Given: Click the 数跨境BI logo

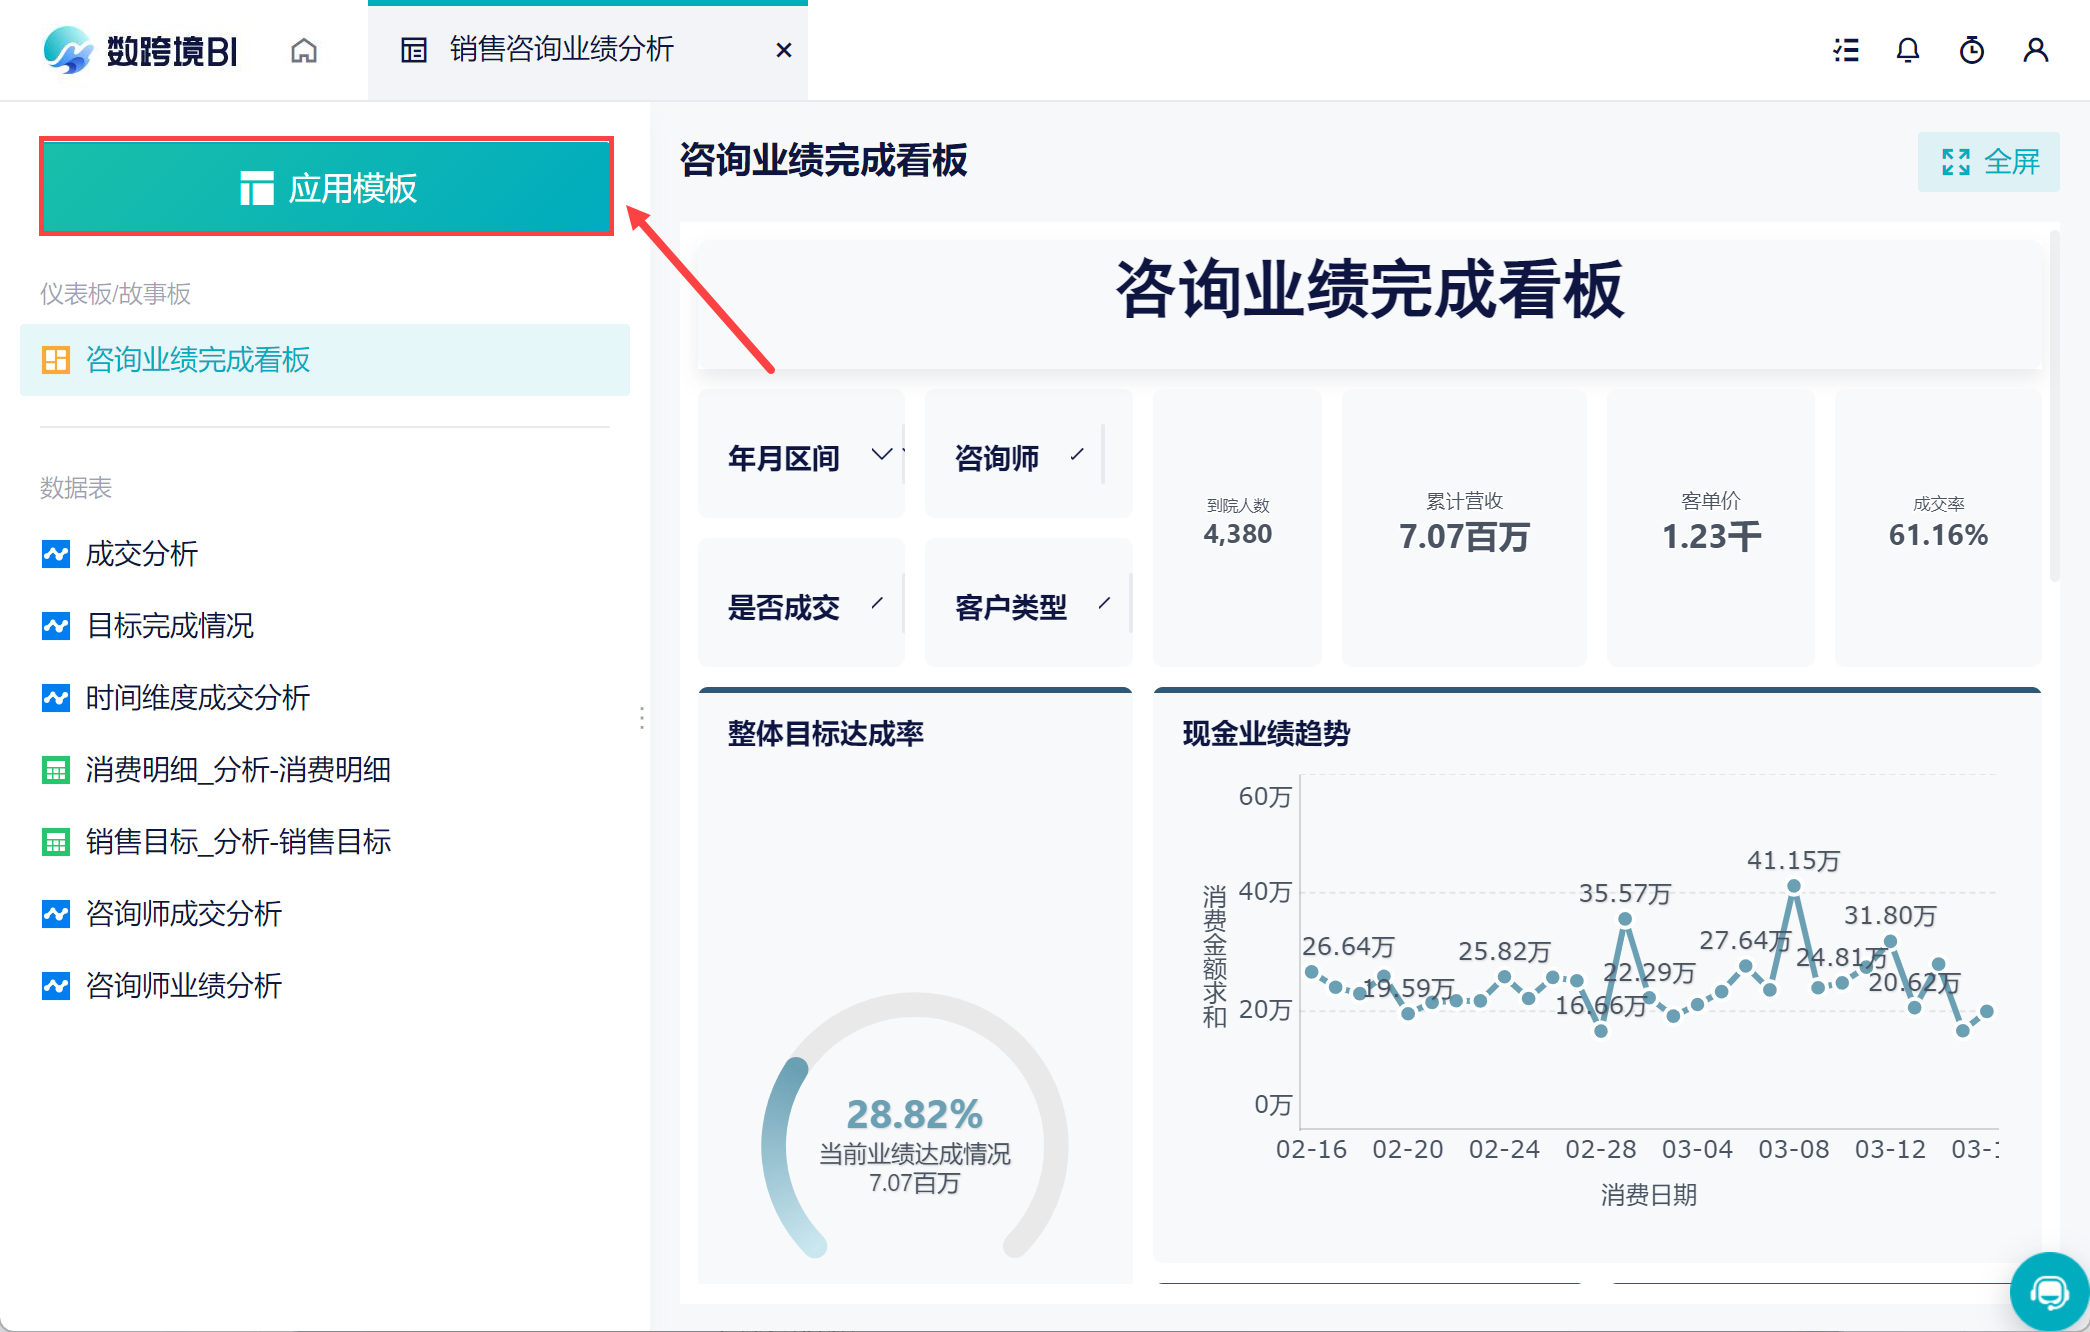Looking at the screenshot, I should coord(141,50).
